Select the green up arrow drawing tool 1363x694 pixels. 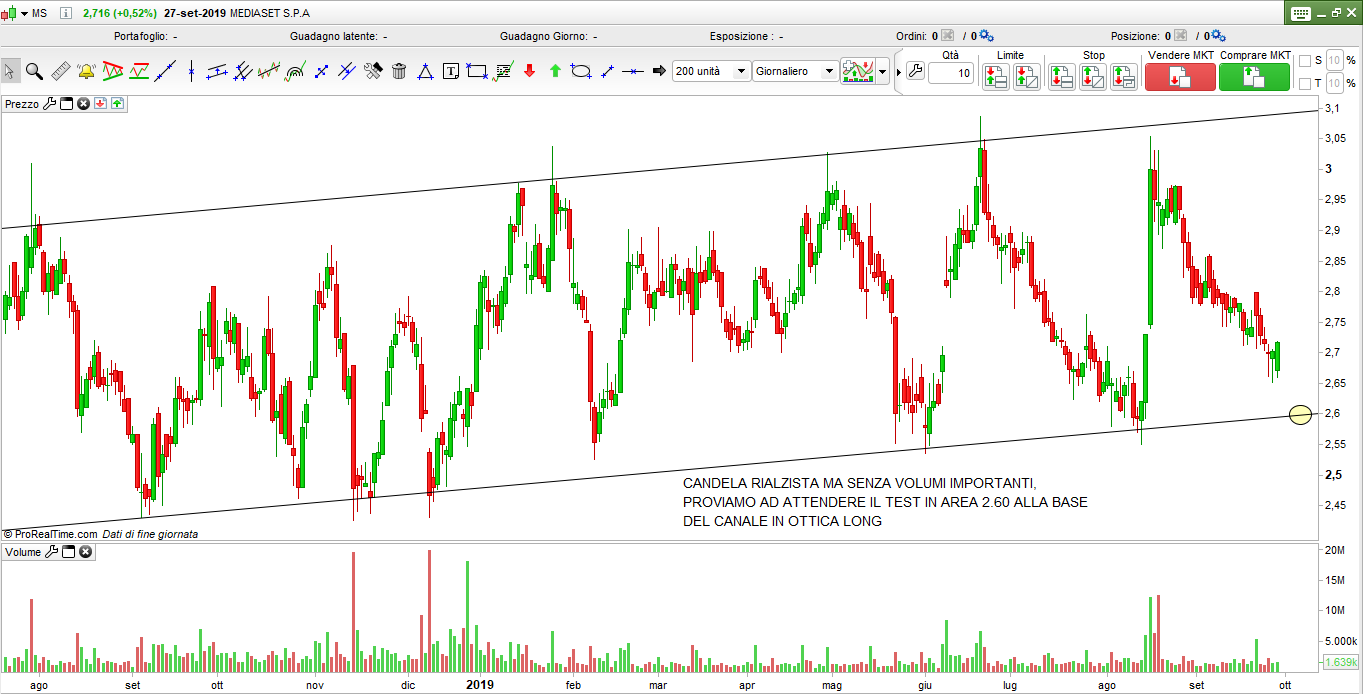pos(555,71)
